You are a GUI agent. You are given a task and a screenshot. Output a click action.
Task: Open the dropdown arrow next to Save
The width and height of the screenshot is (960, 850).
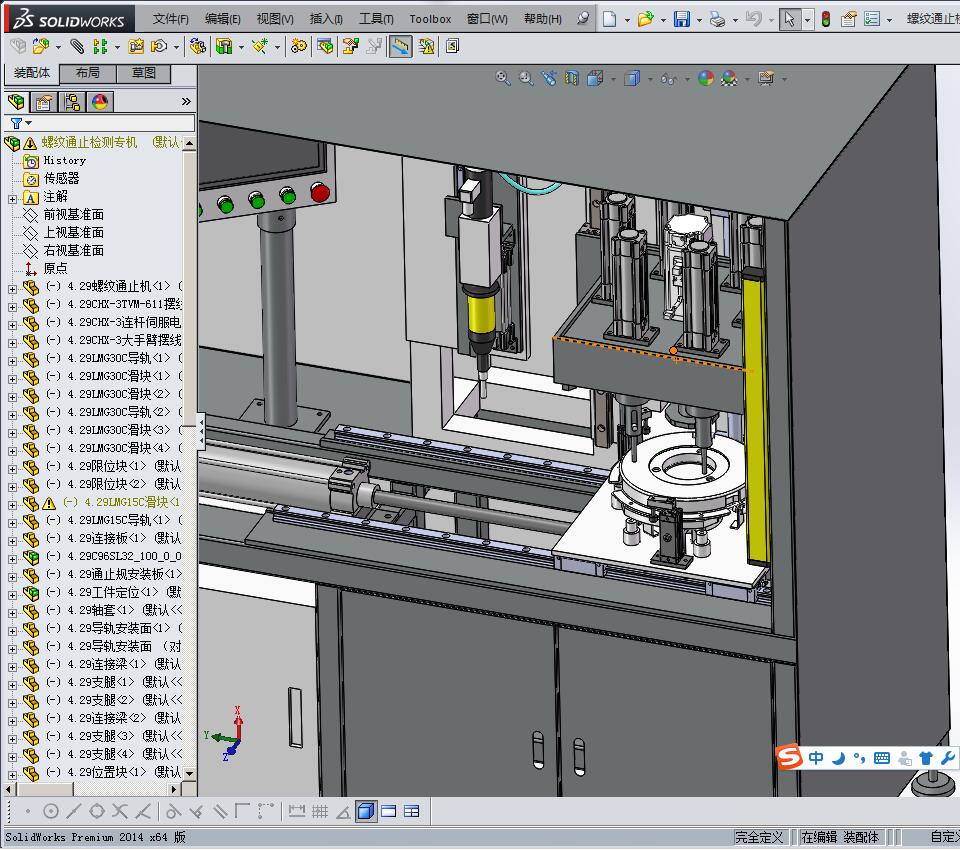[699, 19]
